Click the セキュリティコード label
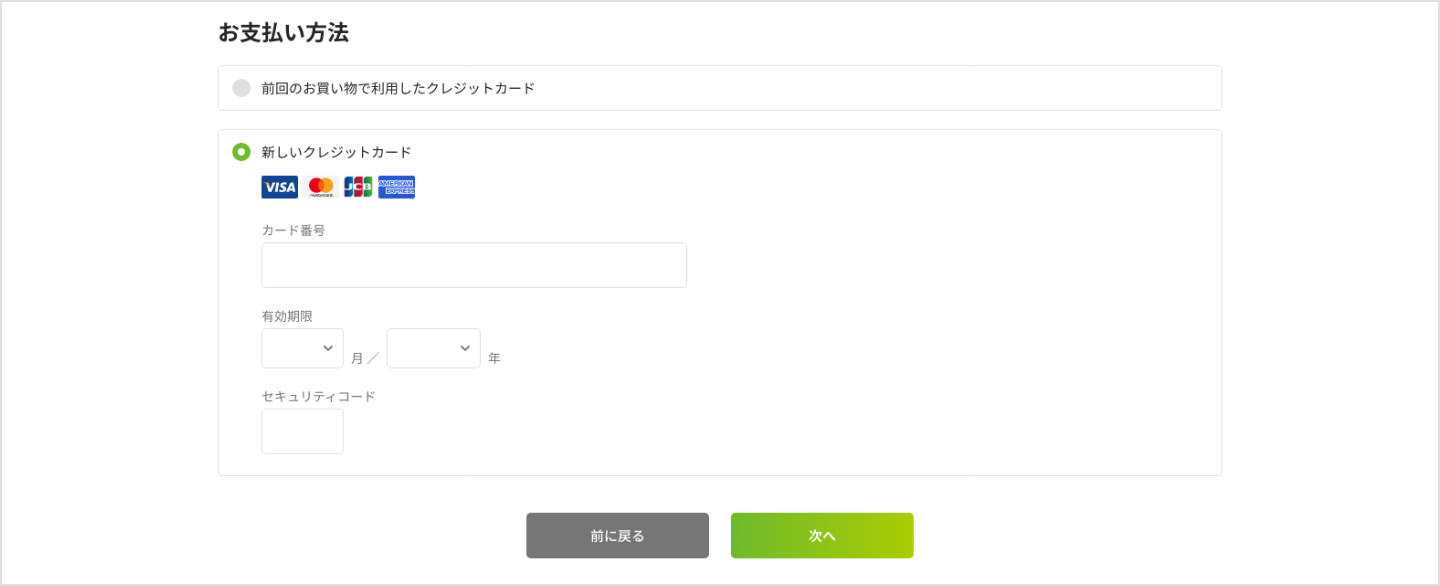The image size is (1440, 586). click(x=317, y=396)
